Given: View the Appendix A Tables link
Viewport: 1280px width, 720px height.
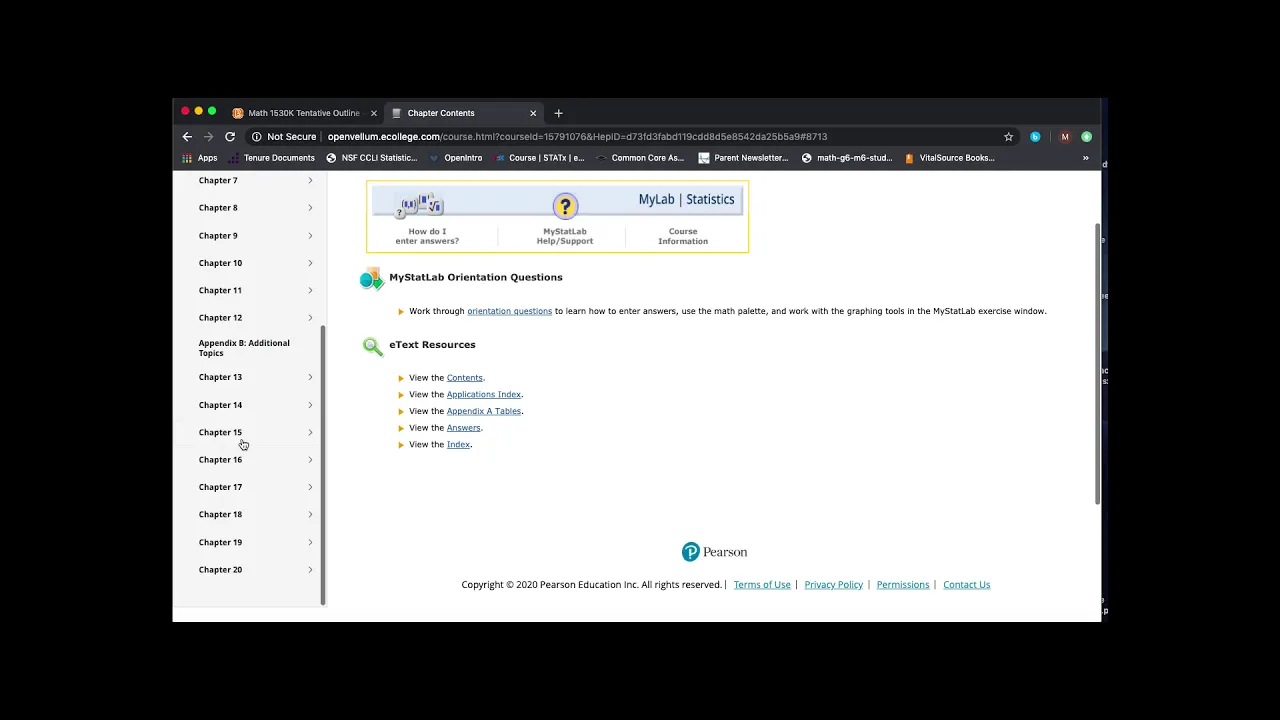Looking at the screenshot, I should 484,411.
